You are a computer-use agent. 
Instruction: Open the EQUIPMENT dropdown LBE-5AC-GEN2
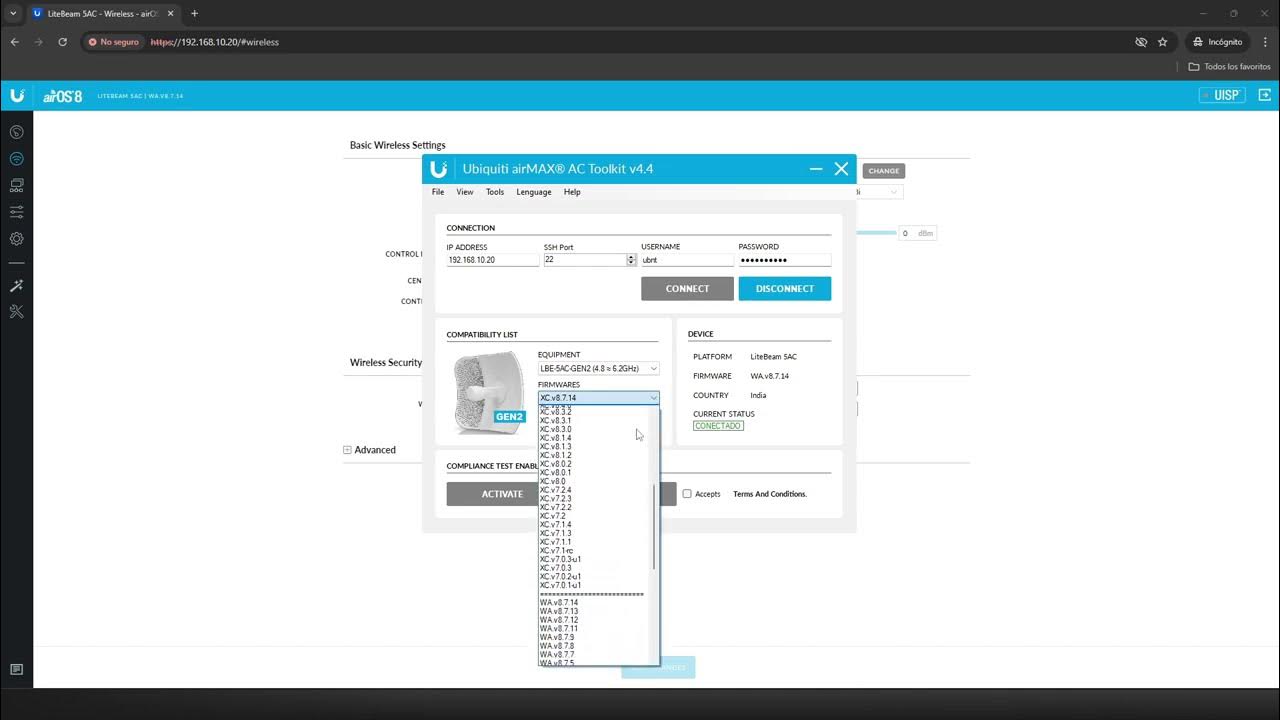598,369
